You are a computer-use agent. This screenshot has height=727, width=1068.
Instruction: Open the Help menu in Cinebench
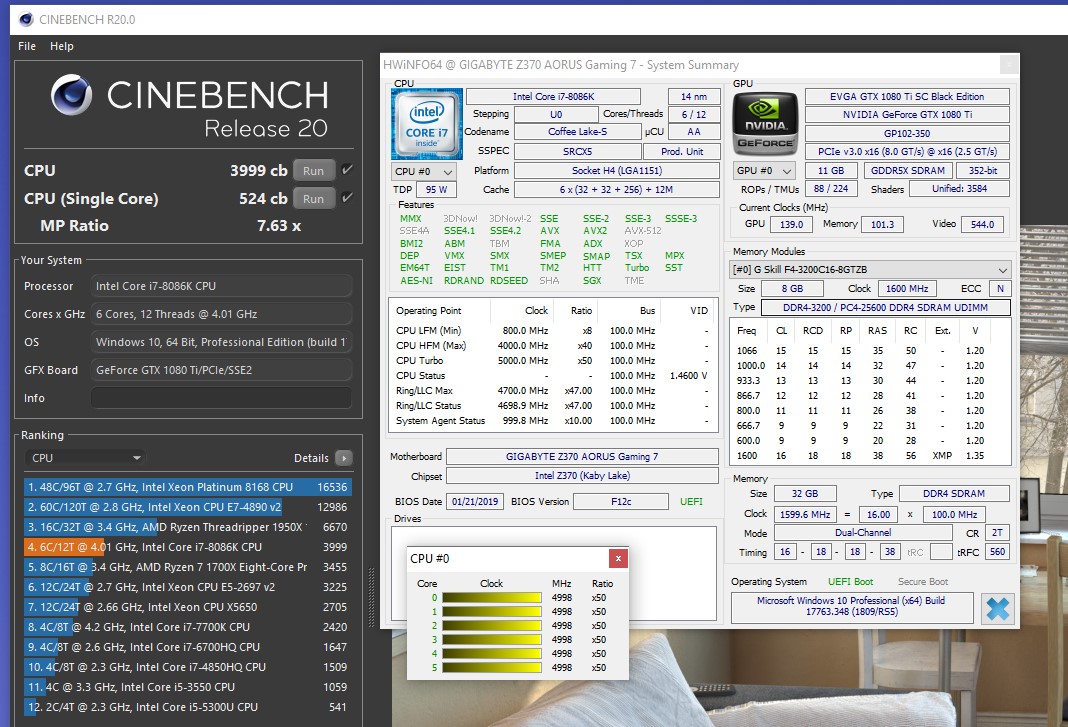62,45
